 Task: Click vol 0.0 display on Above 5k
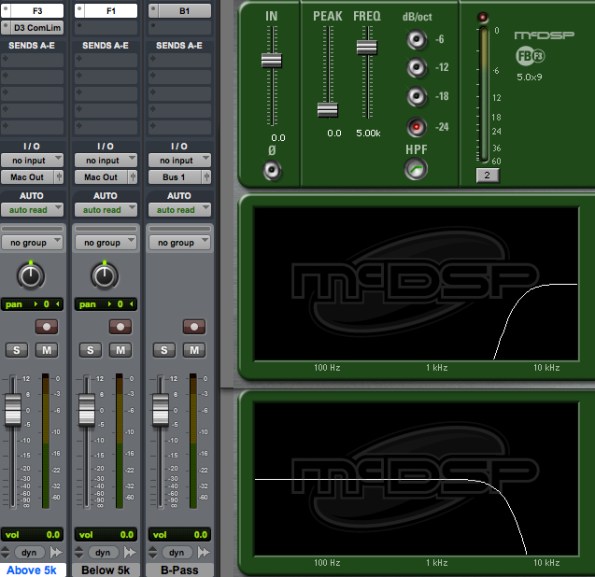click(x=32, y=535)
